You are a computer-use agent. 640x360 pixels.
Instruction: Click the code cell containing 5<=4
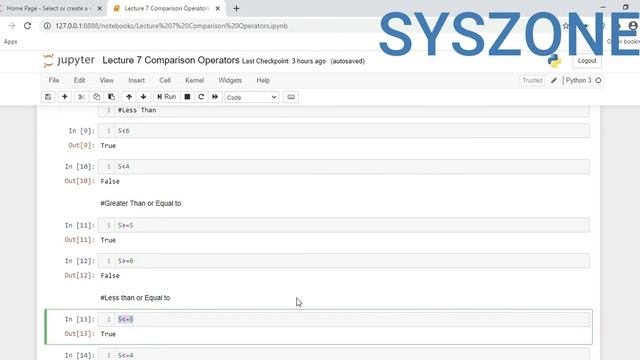(x=343, y=355)
